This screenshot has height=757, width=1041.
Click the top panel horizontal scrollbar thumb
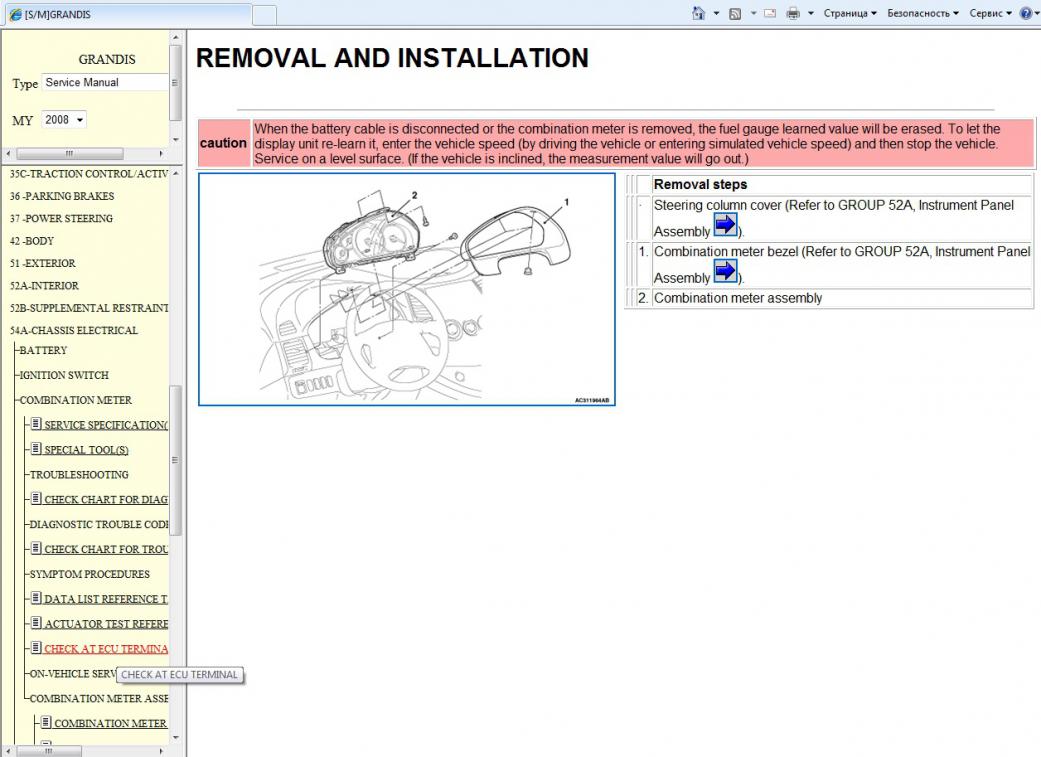pyautogui.click(x=70, y=153)
